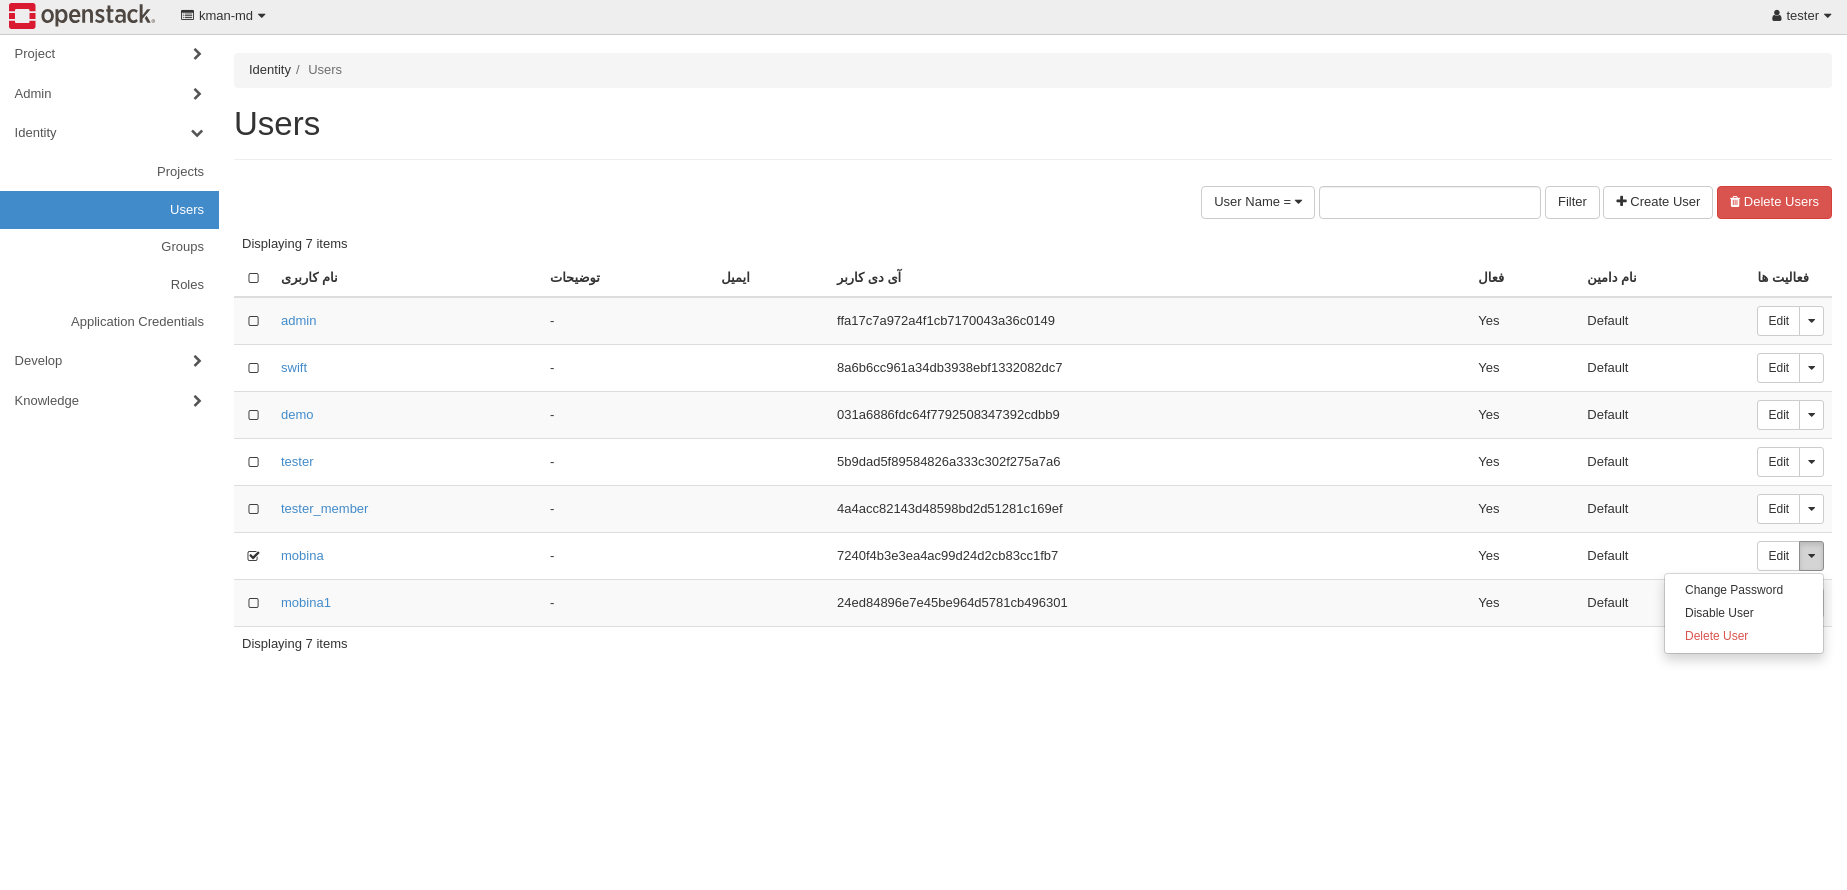1847x890 pixels.
Task: Open the kman-md project switcher
Action: (x=224, y=16)
